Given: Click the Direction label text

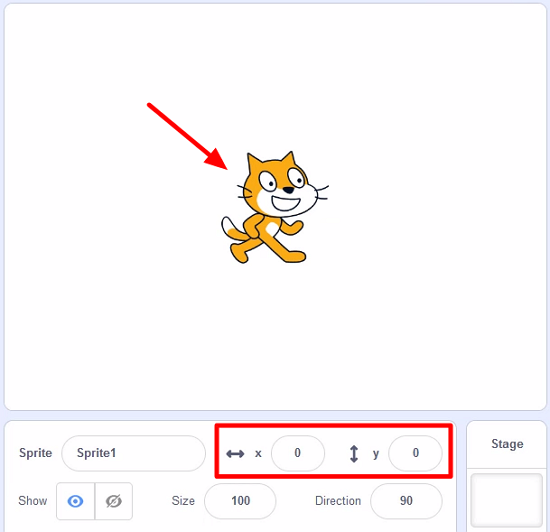Looking at the screenshot, I should point(338,501).
